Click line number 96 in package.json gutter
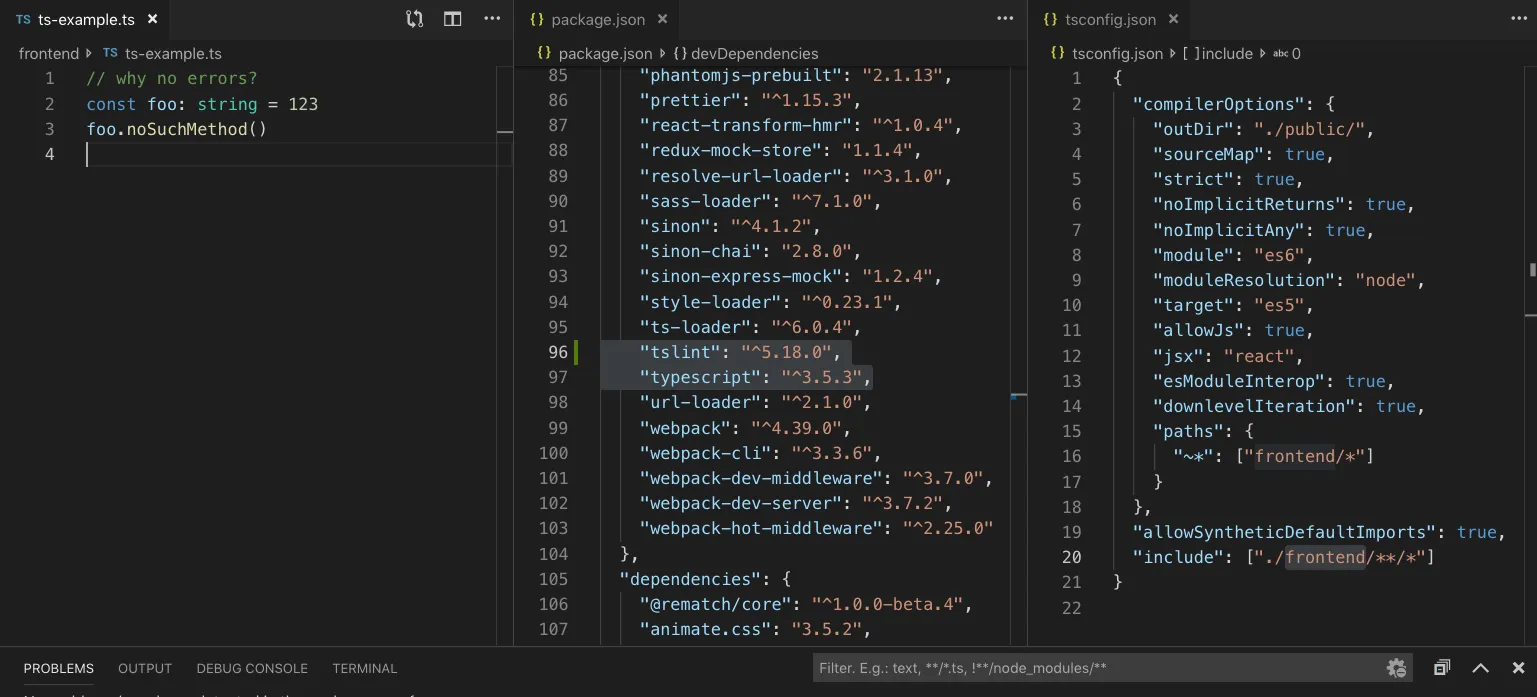This screenshot has height=697, width=1537. point(558,352)
